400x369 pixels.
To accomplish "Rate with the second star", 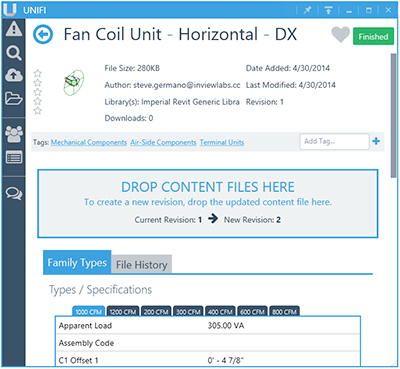I will [38, 82].
